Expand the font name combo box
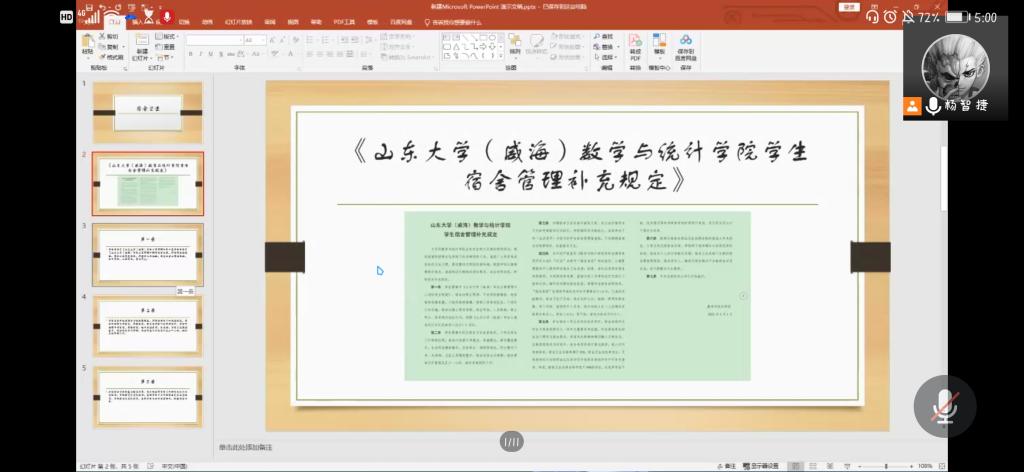Viewport: 1024px width, 472px height. click(x=238, y=40)
